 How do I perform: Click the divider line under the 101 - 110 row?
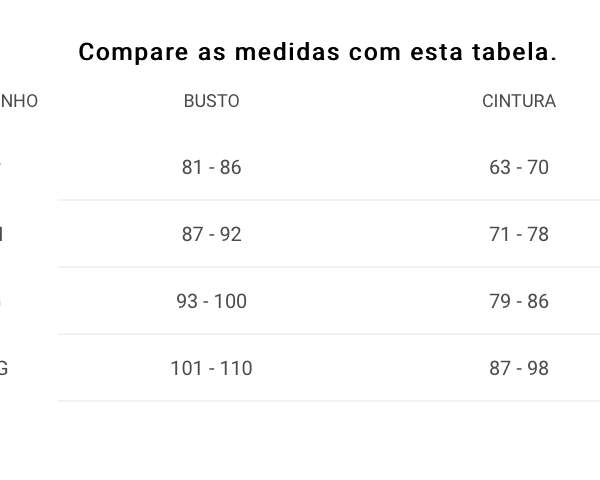tap(329, 401)
